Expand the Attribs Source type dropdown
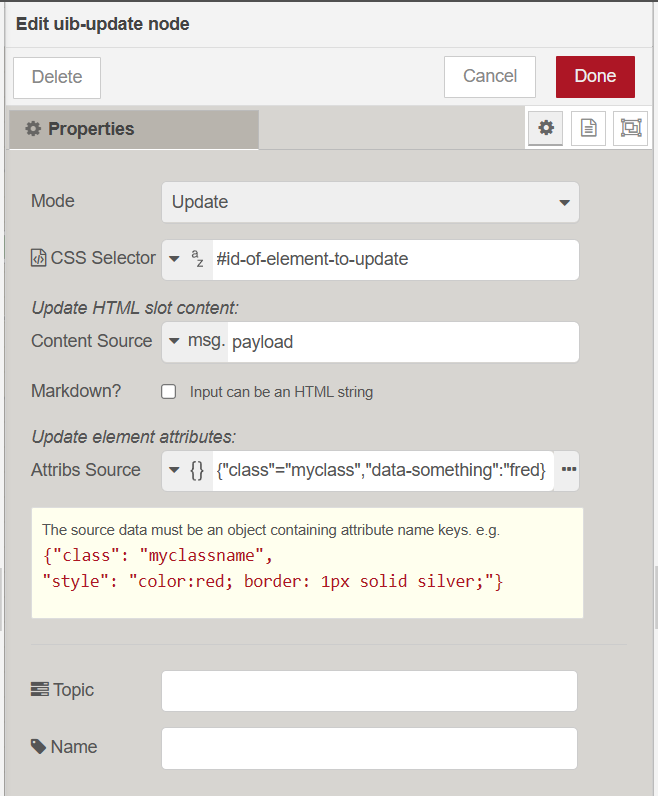The width and height of the screenshot is (658, 796). pos(174,470)
